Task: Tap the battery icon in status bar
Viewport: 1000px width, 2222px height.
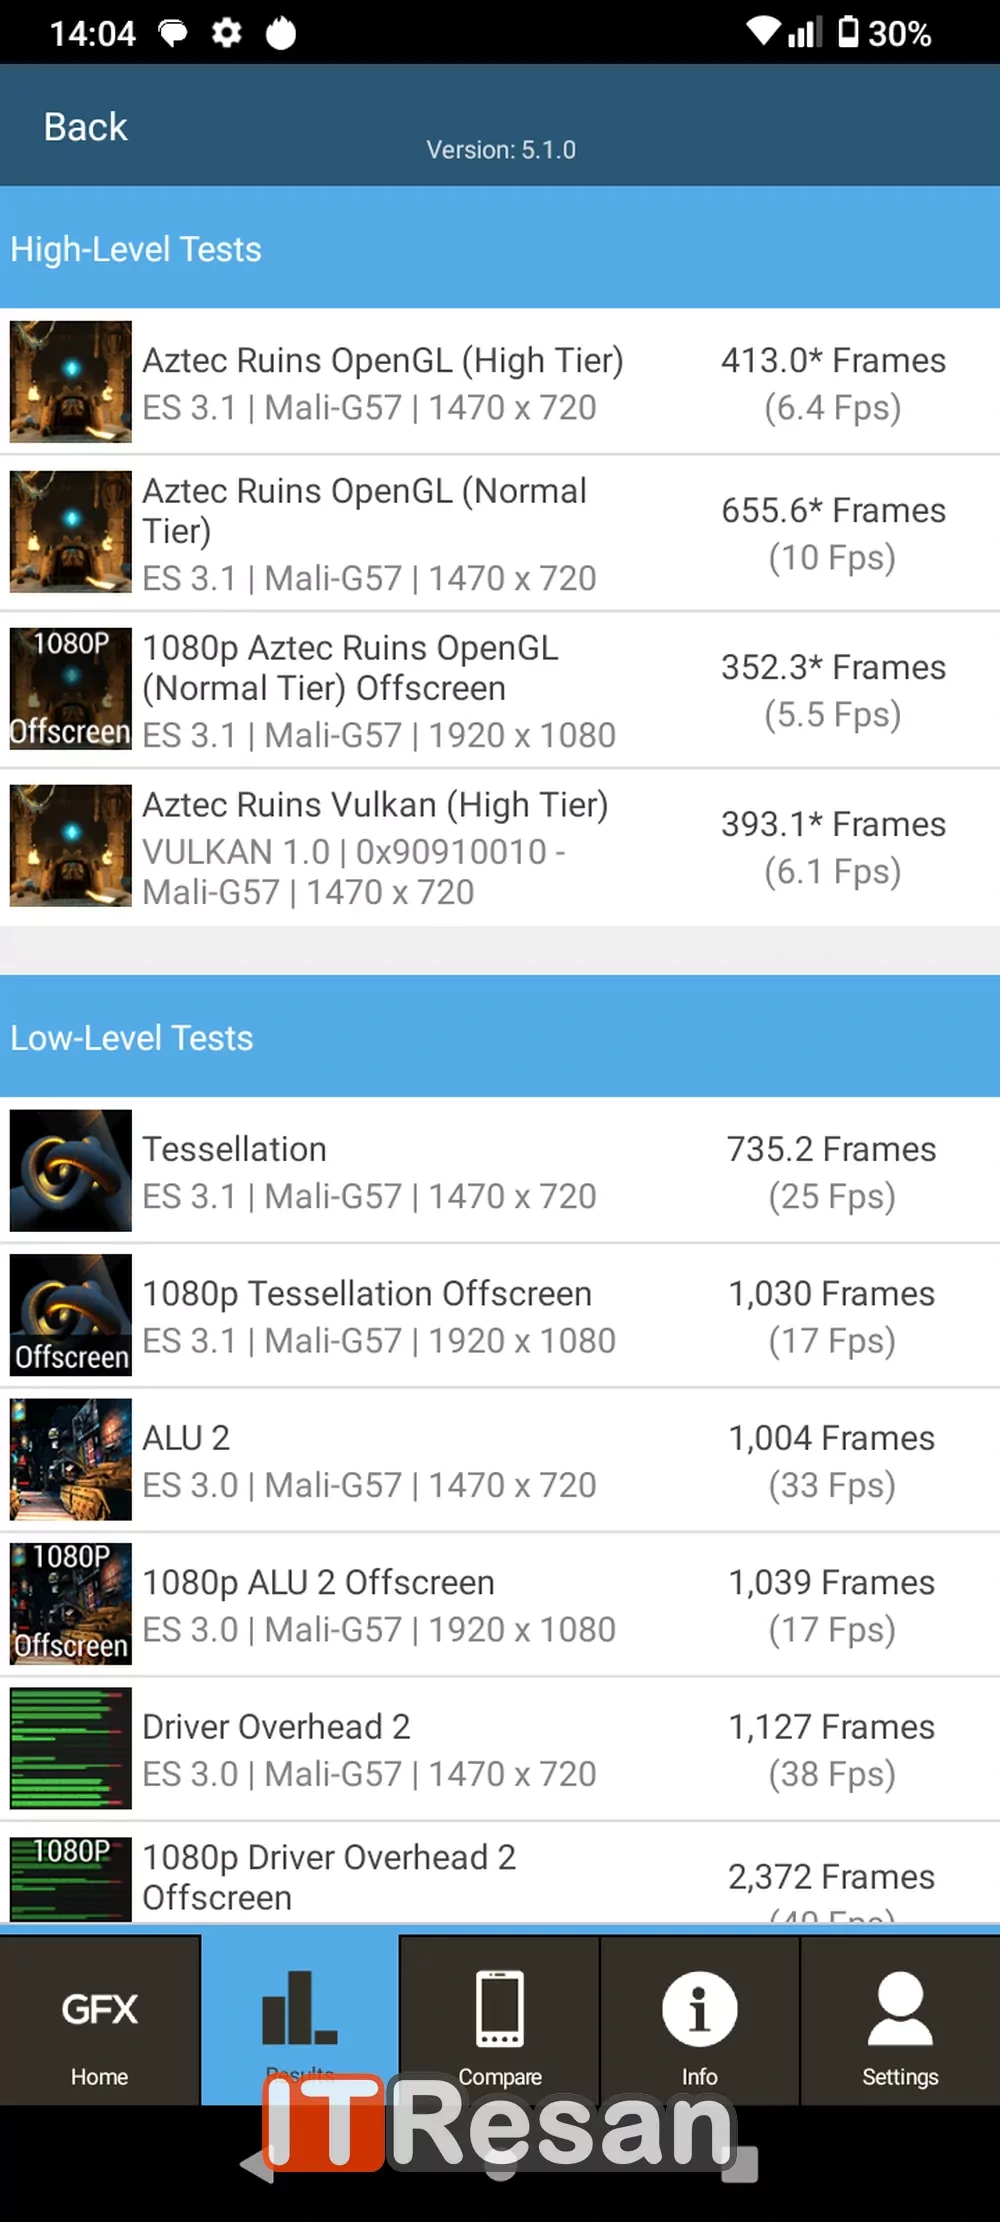Action: pos(848,32)
